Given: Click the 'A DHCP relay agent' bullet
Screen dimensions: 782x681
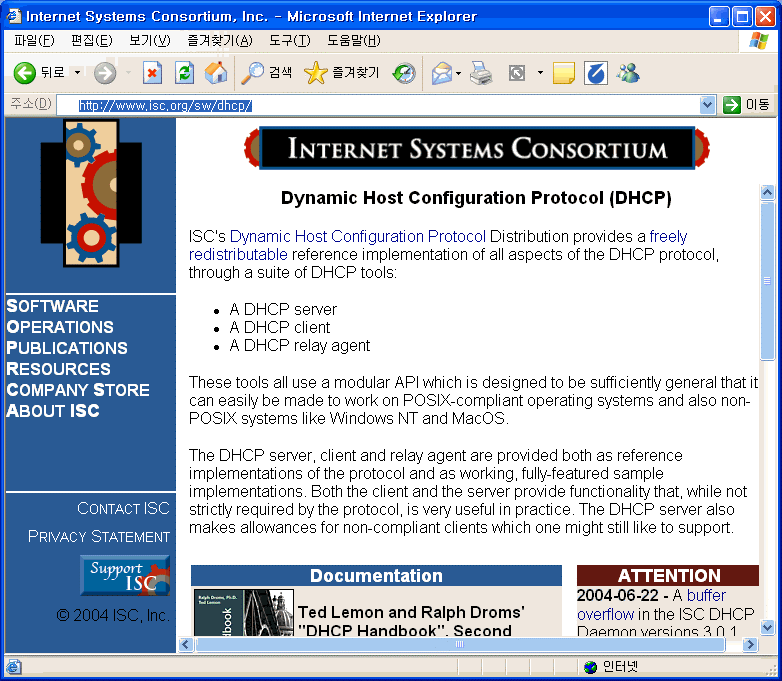Looking at the screenshot, I should [x=300, y=345].
